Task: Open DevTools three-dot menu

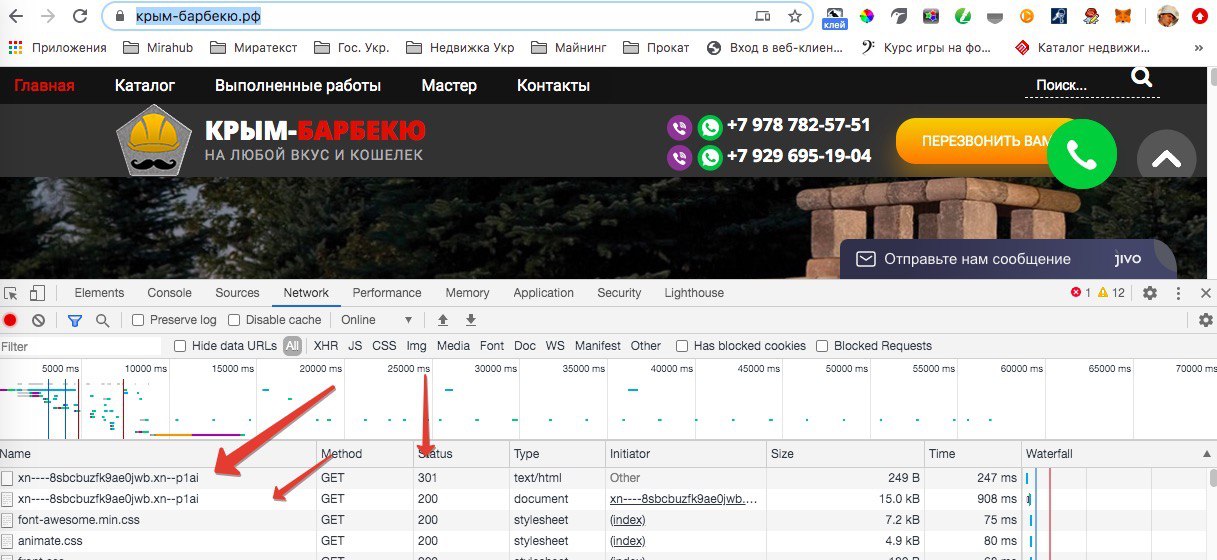Action: [1178, 293]
